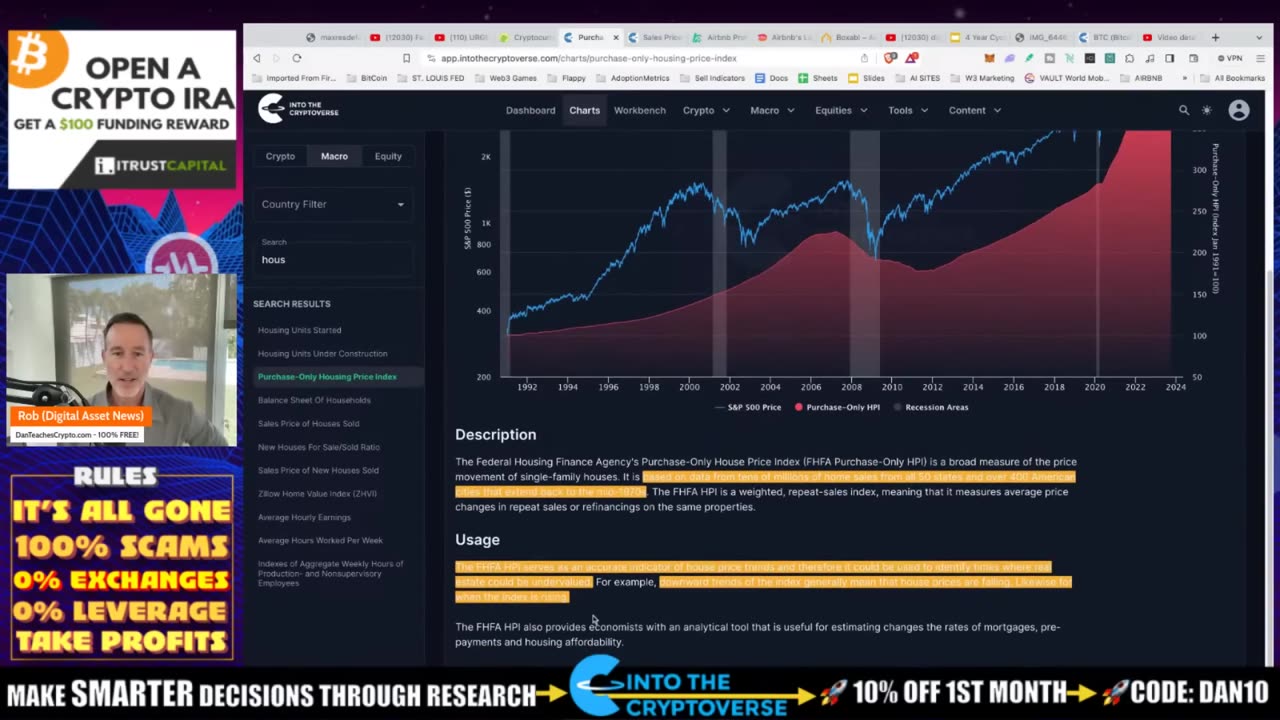Viewport: 1280px width, 720px height.
Task: Click the Into The Cryptoverse logo
Action: (x=298, y=109)
